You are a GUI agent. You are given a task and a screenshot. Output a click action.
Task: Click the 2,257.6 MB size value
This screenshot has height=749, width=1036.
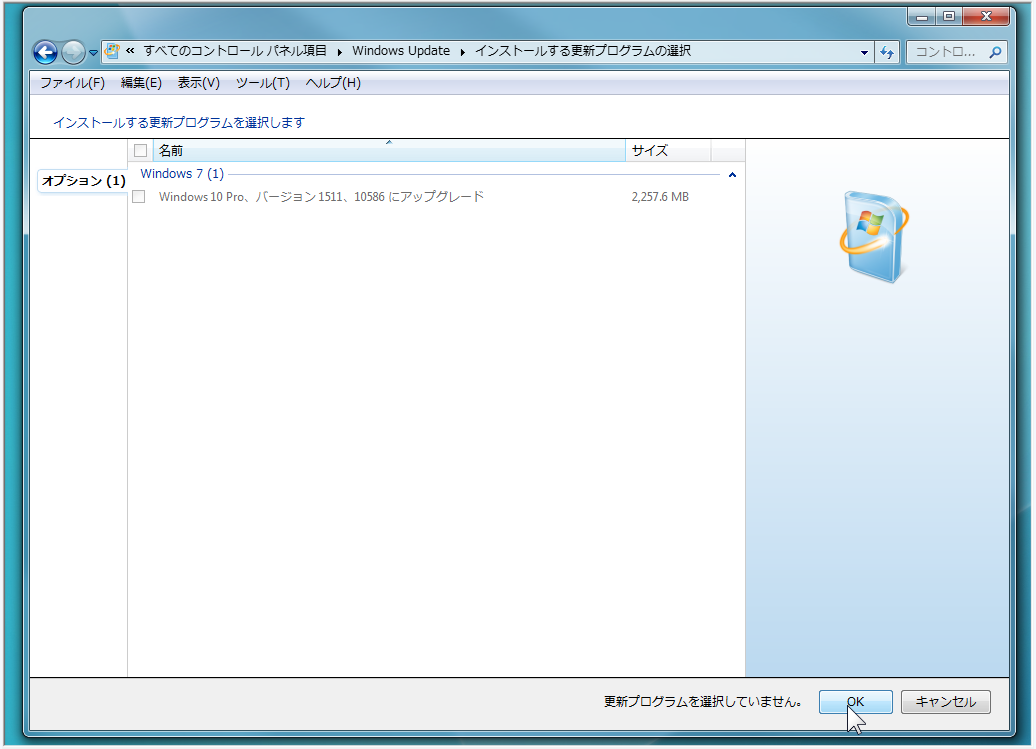tap(660, 197)
